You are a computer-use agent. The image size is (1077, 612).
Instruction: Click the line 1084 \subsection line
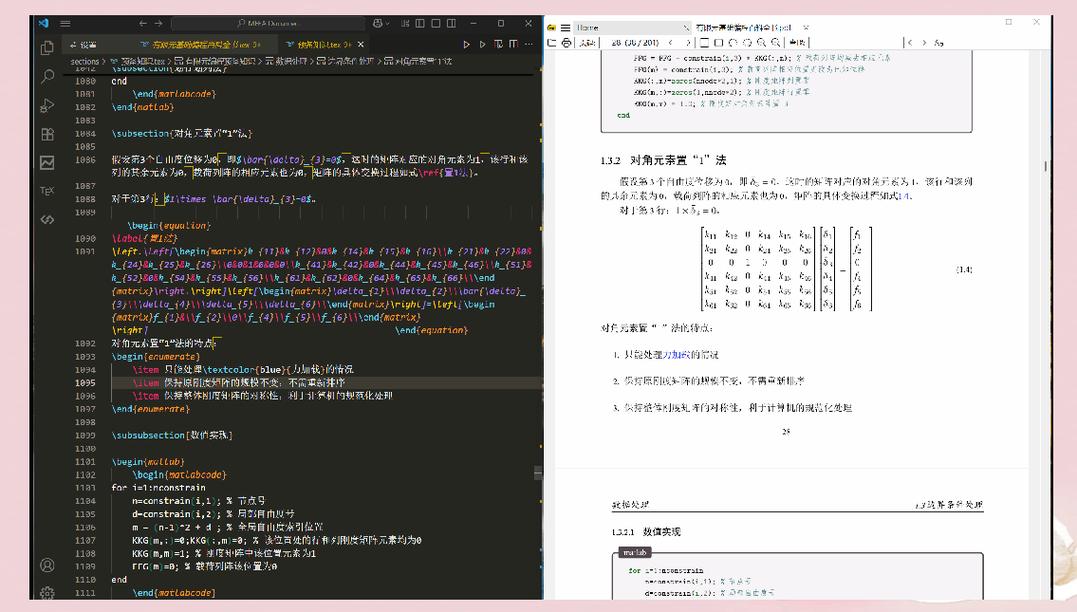pyautogui.click(x=182, y=133)
